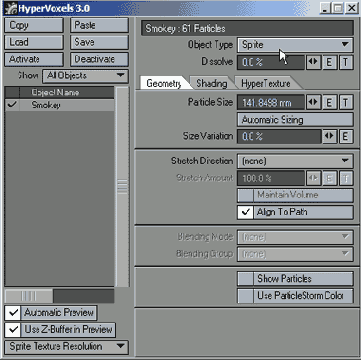
Task: Click the Size Variation arrow slider button
Action: coord(330,136)
